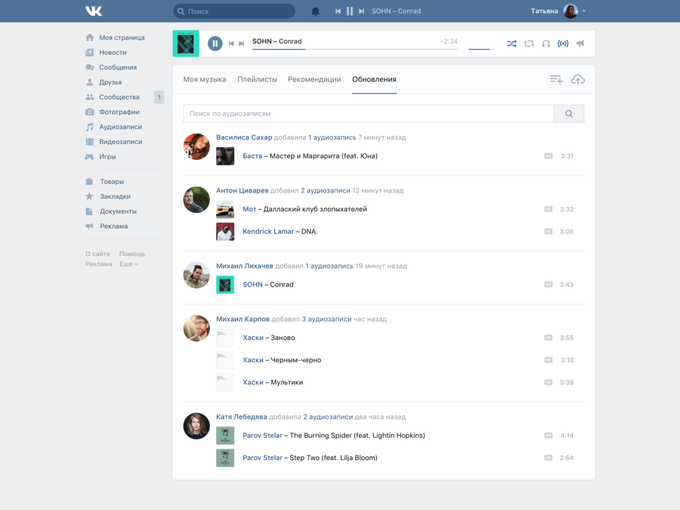
Task: Click Катя Лебедева avatar photo
Action: [196, 426]
